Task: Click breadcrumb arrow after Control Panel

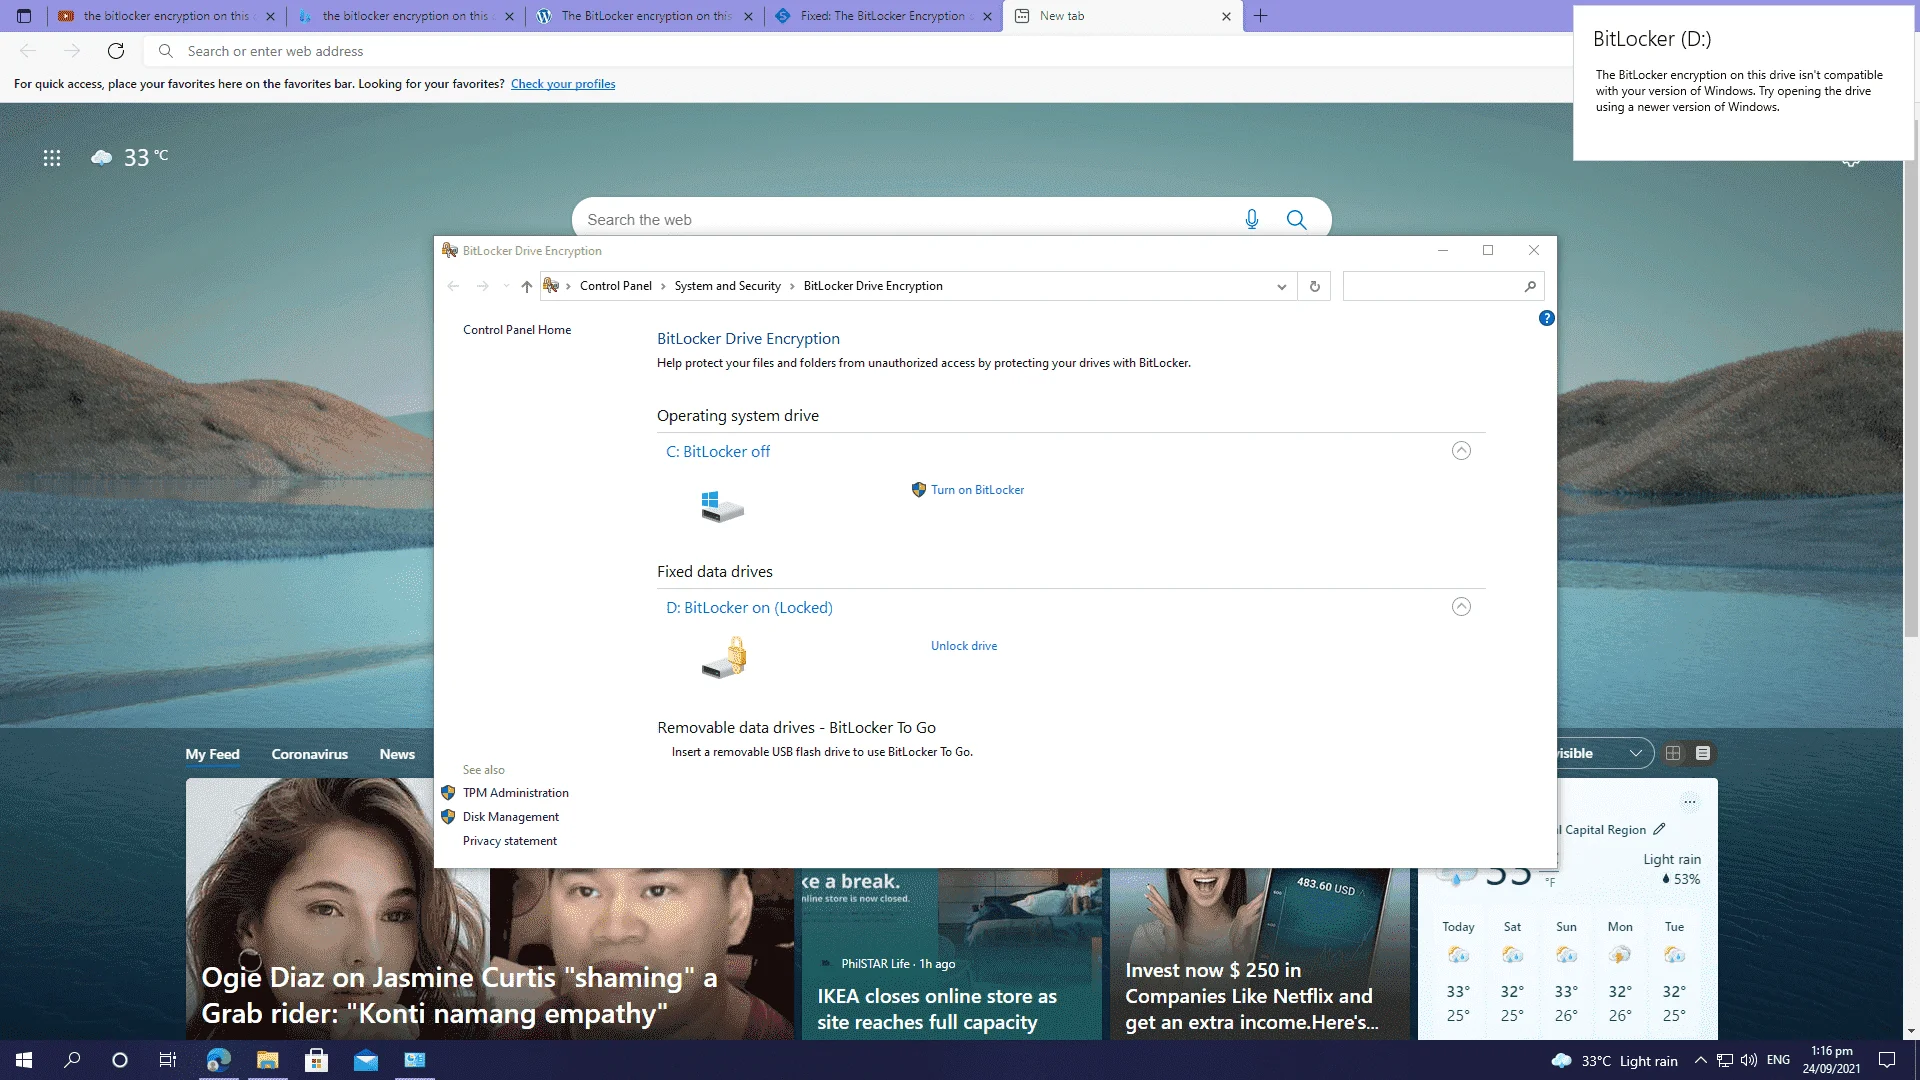Action: pos(662,286)
